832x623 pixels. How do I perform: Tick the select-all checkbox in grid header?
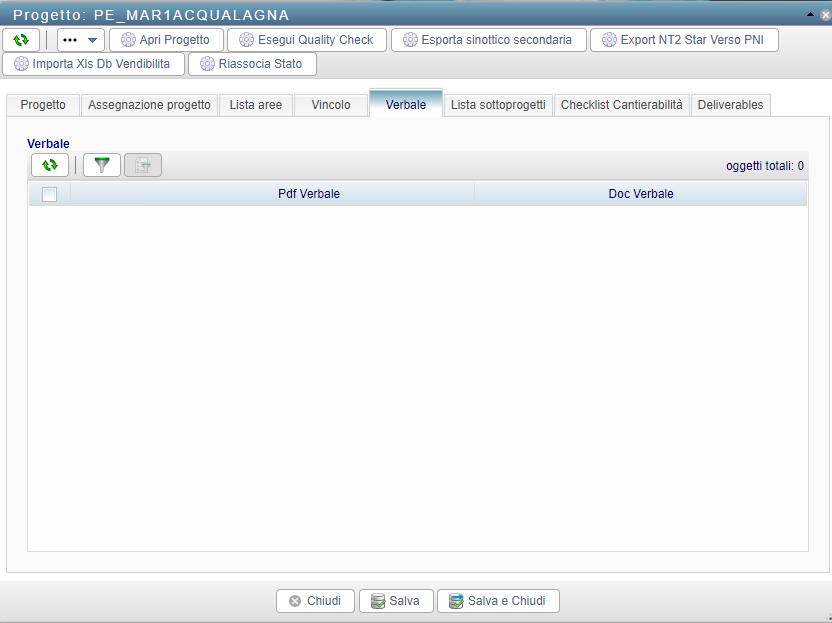pos(49,194)
